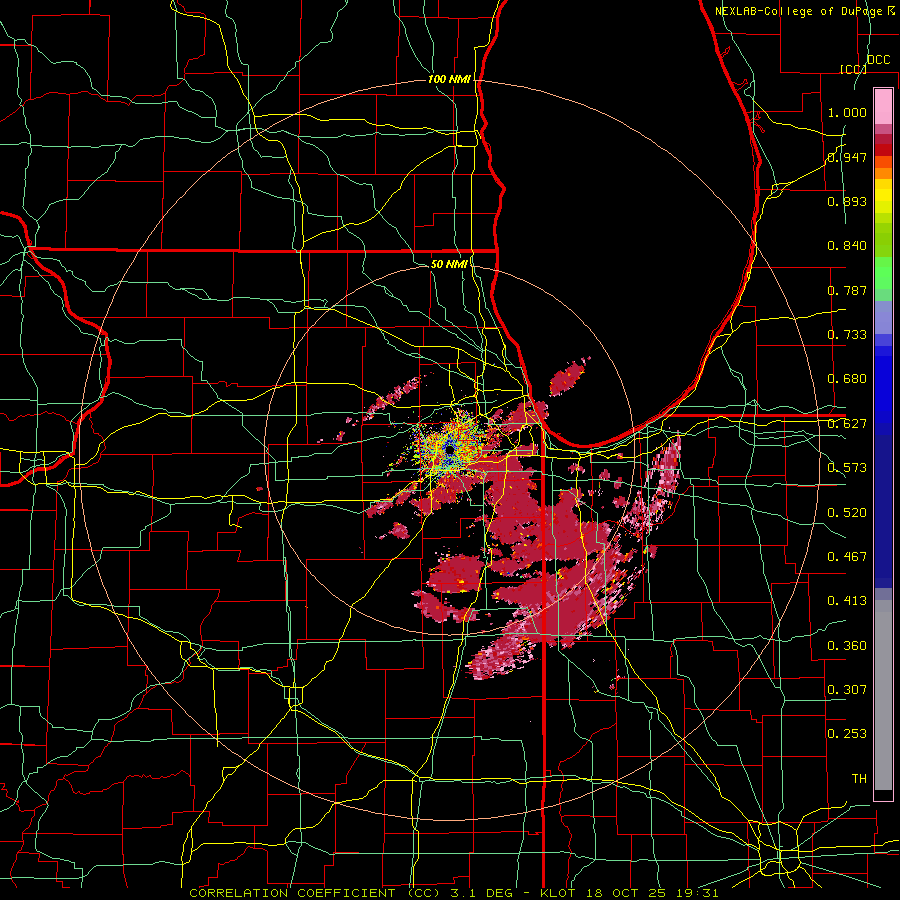
Task: Click the TH threshold label on legend
Action: coord(859,779)
